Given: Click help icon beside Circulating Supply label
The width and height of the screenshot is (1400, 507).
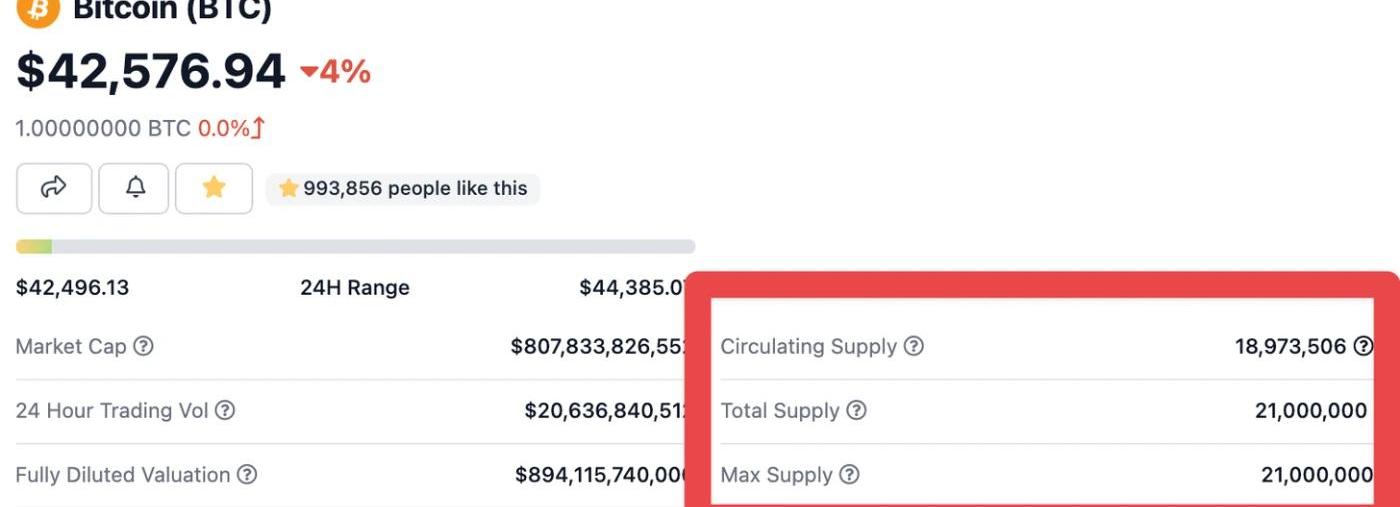Looking at the screenshot, I should 914,346.
